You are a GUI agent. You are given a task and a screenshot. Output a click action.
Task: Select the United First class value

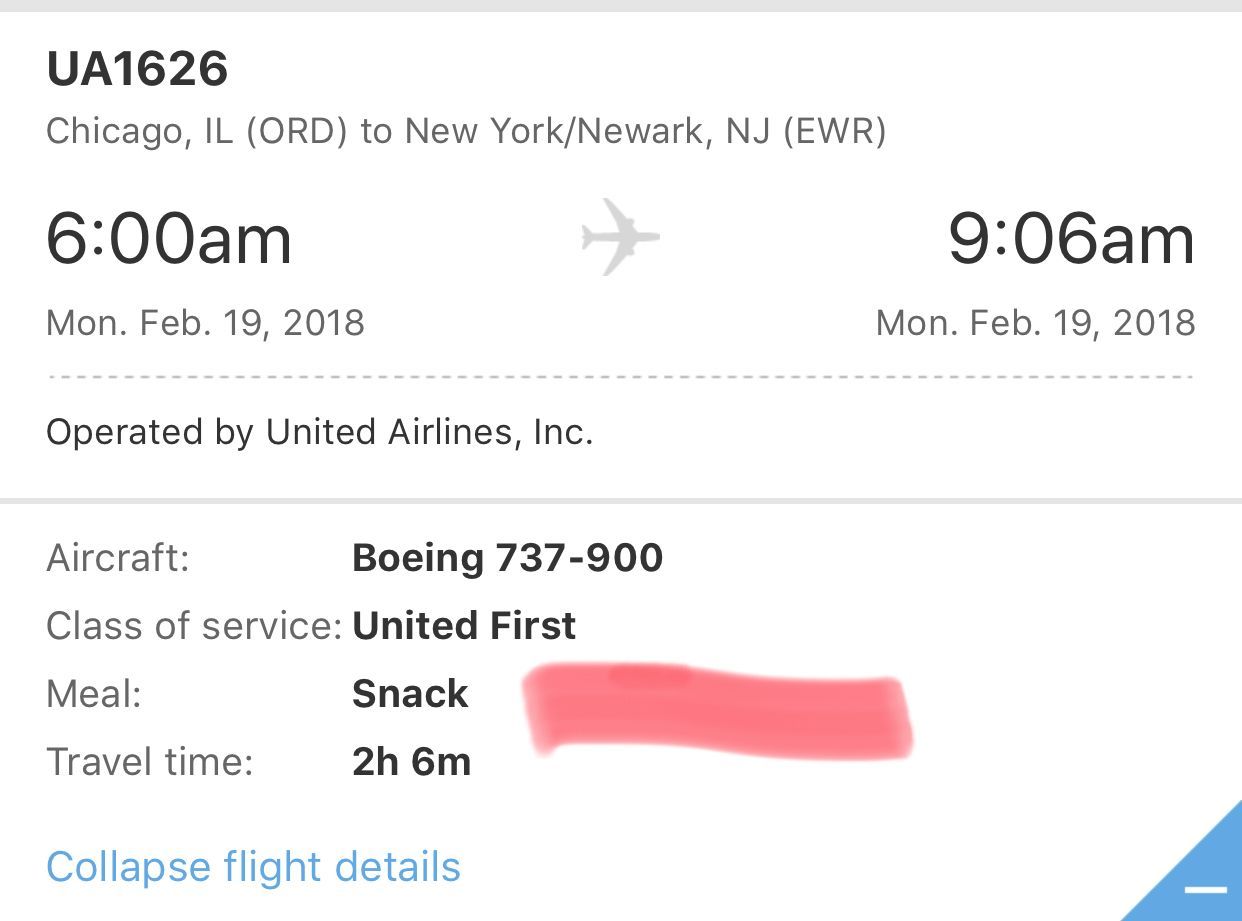[x=464, y=626]
